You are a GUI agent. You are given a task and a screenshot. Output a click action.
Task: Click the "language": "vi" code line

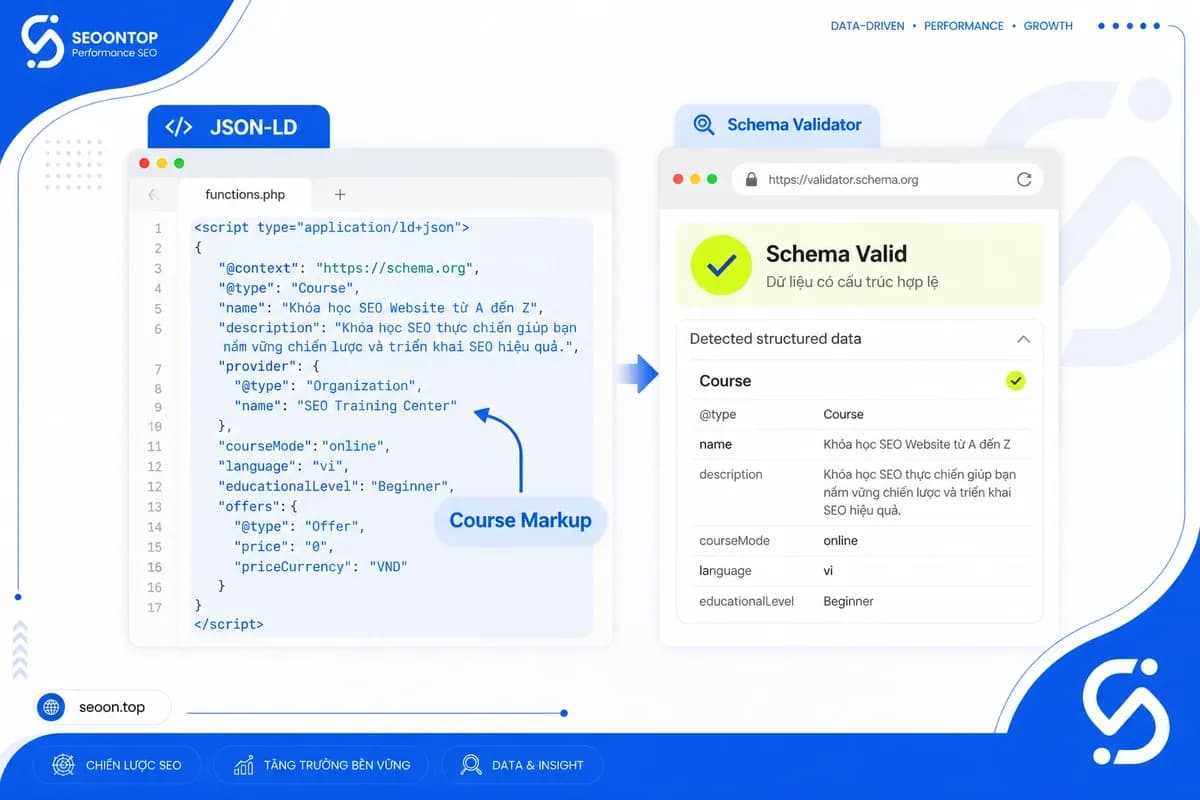coord(284,466)
